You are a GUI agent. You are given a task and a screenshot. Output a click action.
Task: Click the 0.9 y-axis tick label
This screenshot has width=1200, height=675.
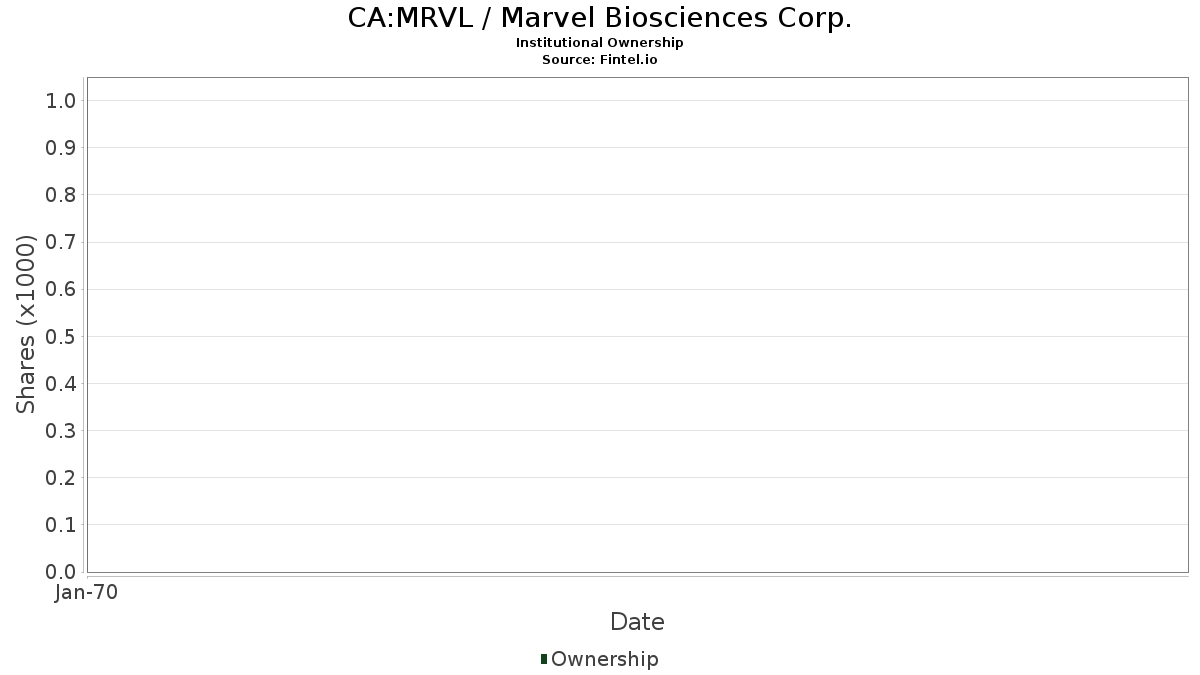coord(61,148)
